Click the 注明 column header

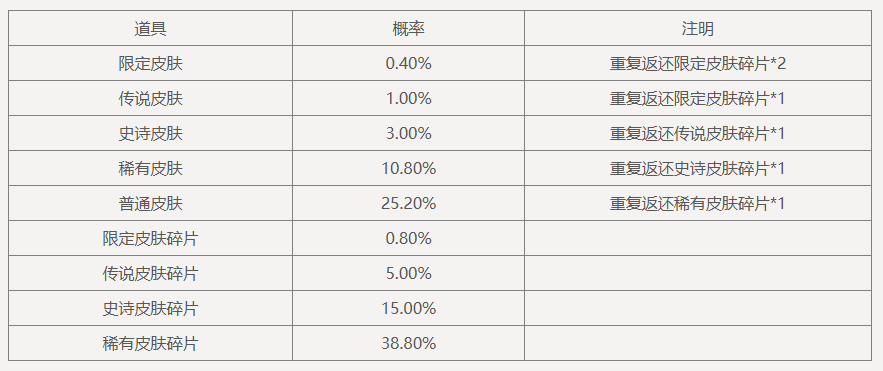[x=698, y=28]
